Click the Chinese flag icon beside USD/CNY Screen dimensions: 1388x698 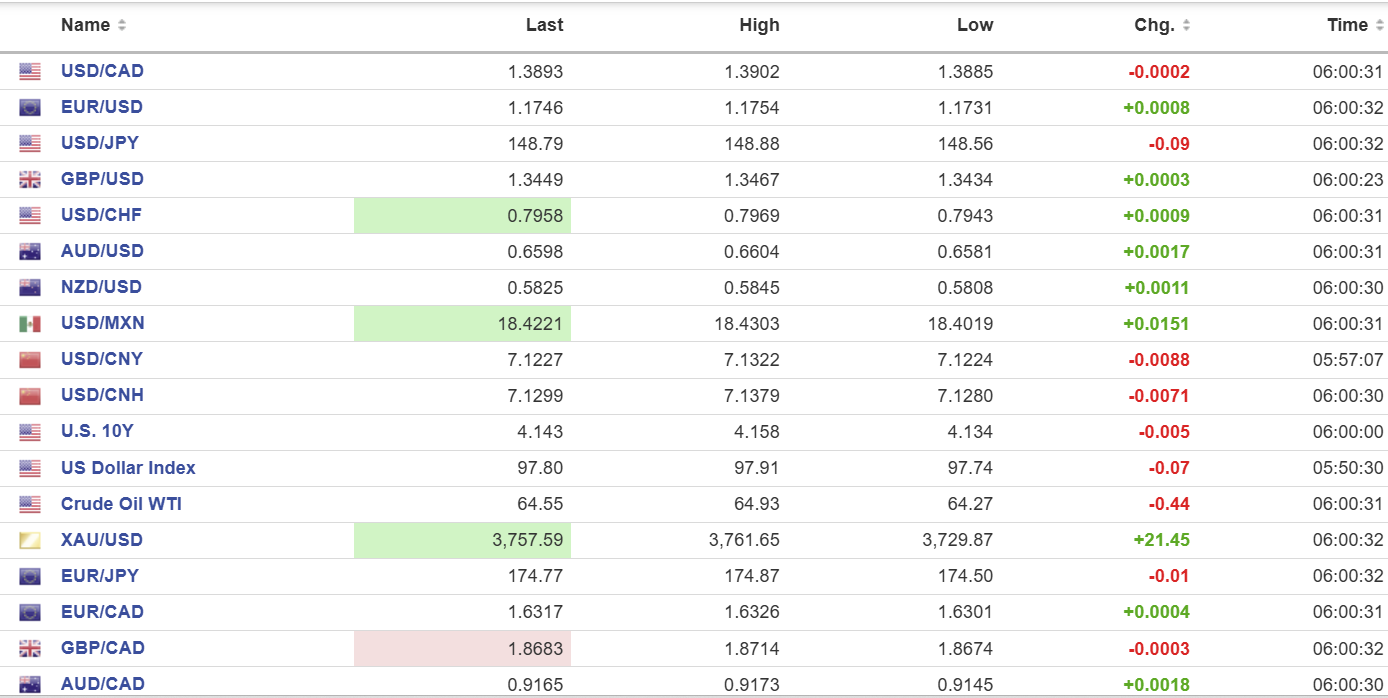(x=30, y=360)
